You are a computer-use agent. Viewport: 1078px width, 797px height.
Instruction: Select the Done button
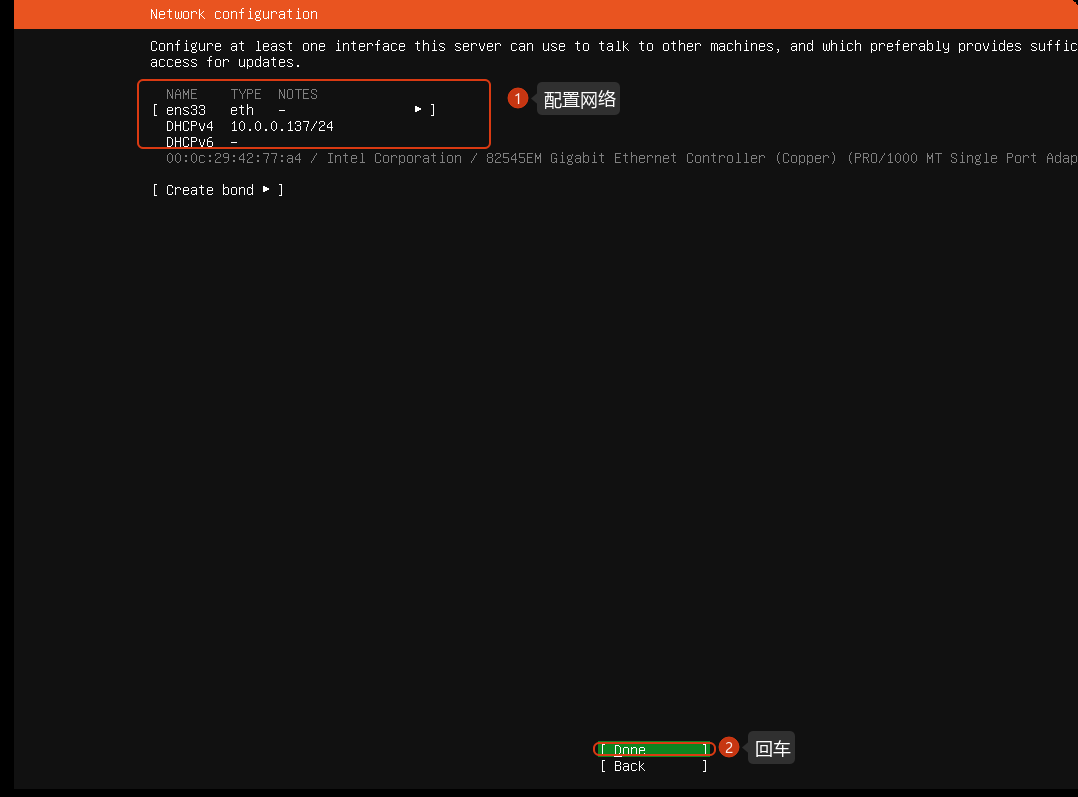click(x=654, y=750)
